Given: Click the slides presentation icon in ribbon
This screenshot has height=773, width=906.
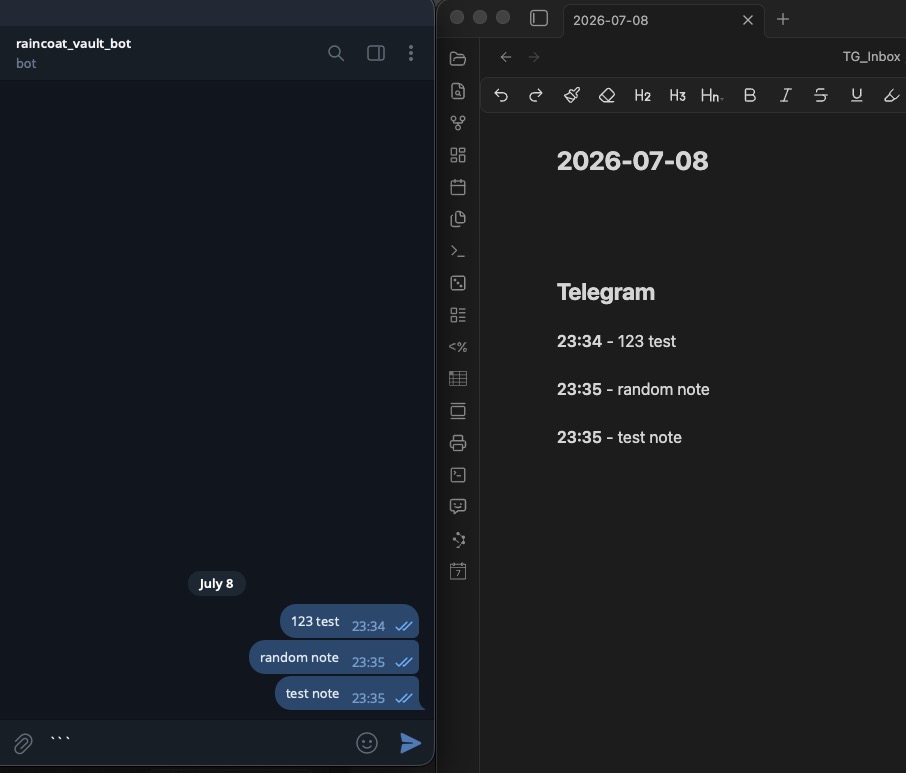Looking at the screenshot, I should pos(458,411).
